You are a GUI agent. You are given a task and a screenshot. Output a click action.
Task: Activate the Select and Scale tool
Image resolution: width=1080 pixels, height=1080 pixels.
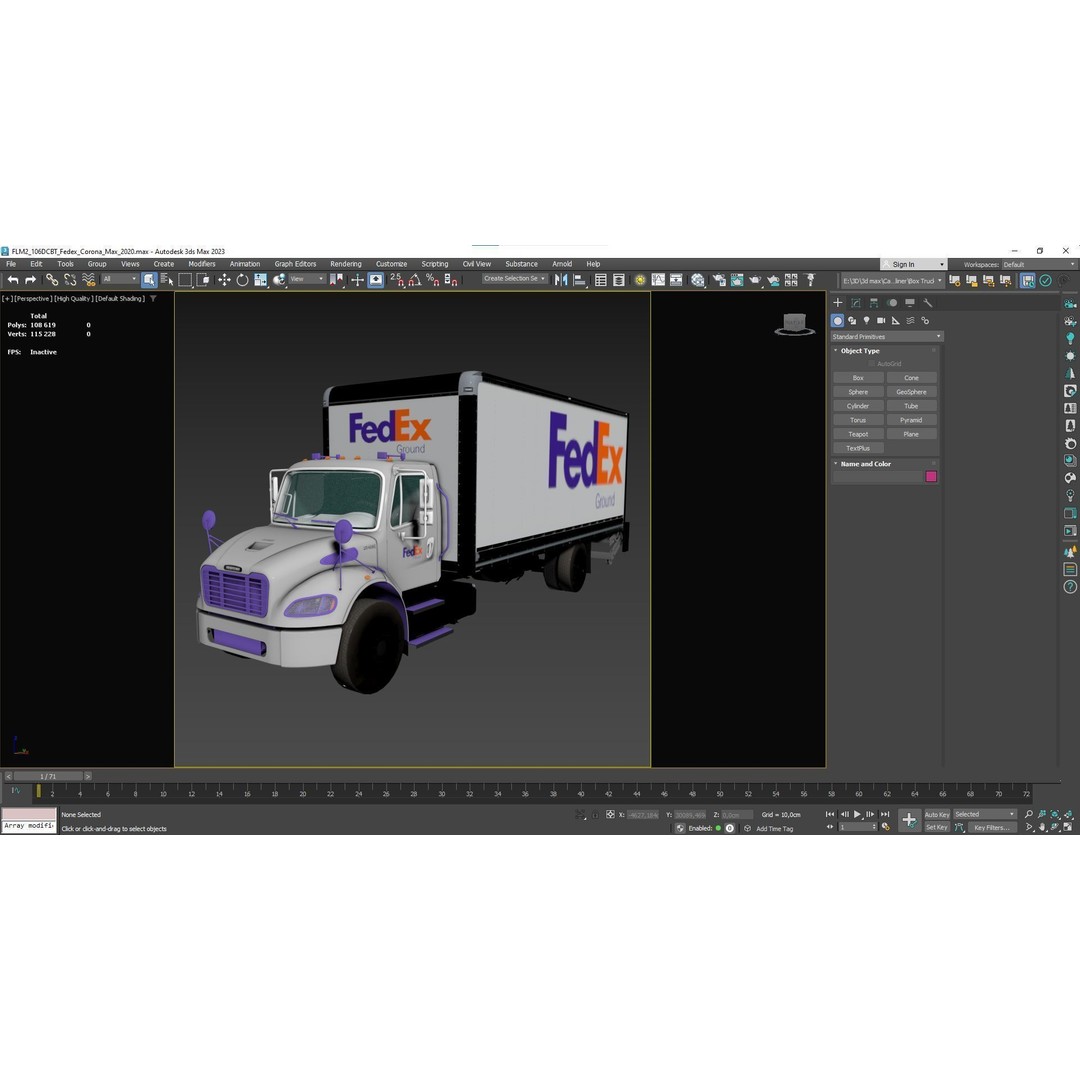click(260, 280)
